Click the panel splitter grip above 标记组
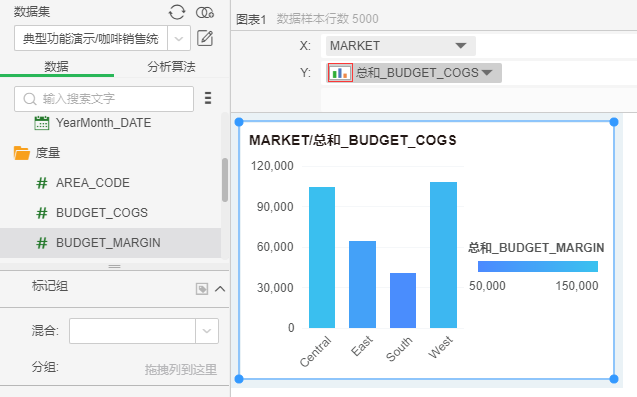637x397 pixels. point(114,267)
